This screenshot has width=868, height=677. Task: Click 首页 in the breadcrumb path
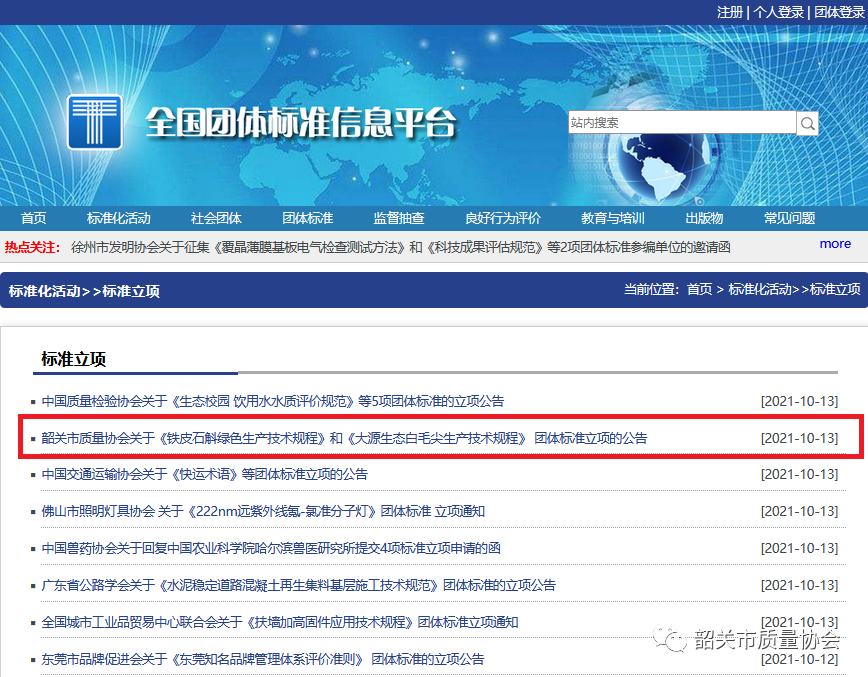(700, 289)
